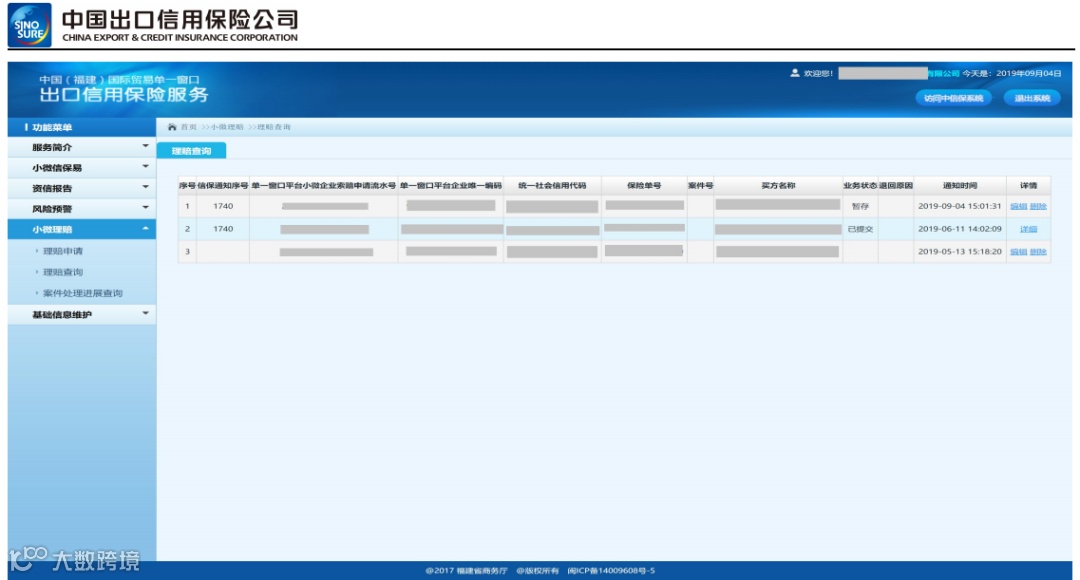Click the 买方名称 column header
Screen dimensions: 1080x580
(778, 186)
